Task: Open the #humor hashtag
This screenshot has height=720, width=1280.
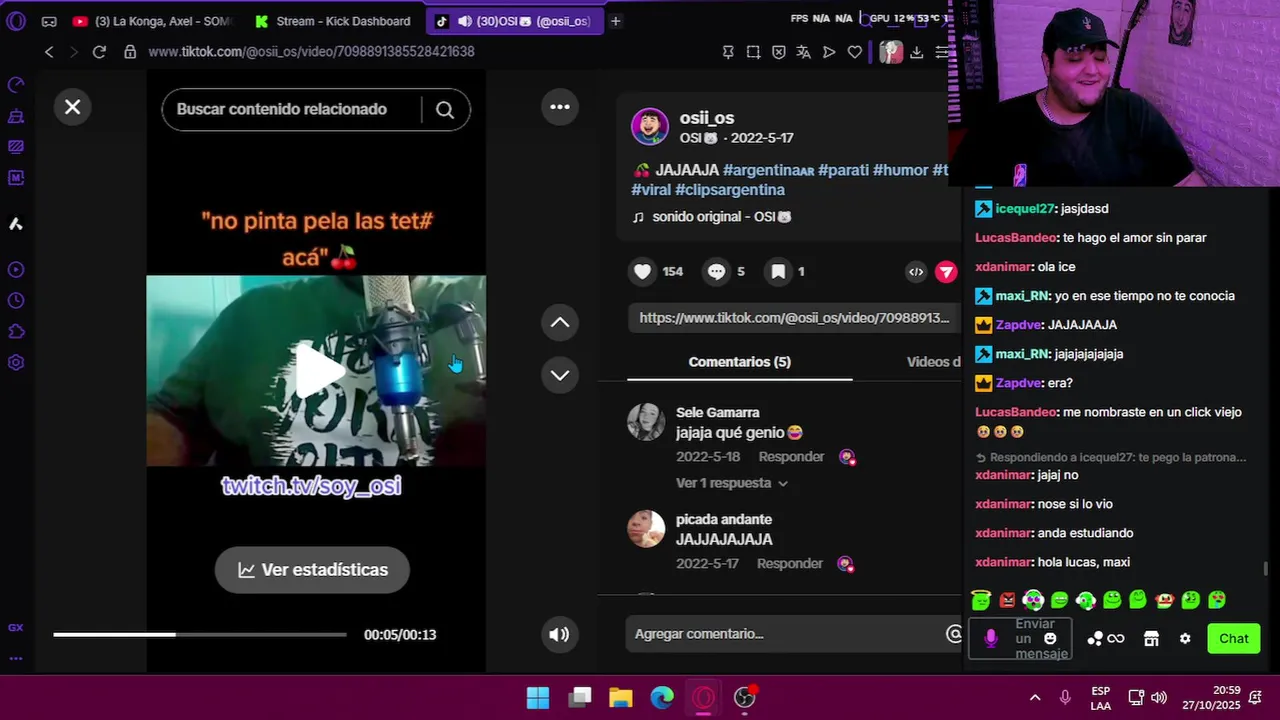Action: click(x=900, y=170)
